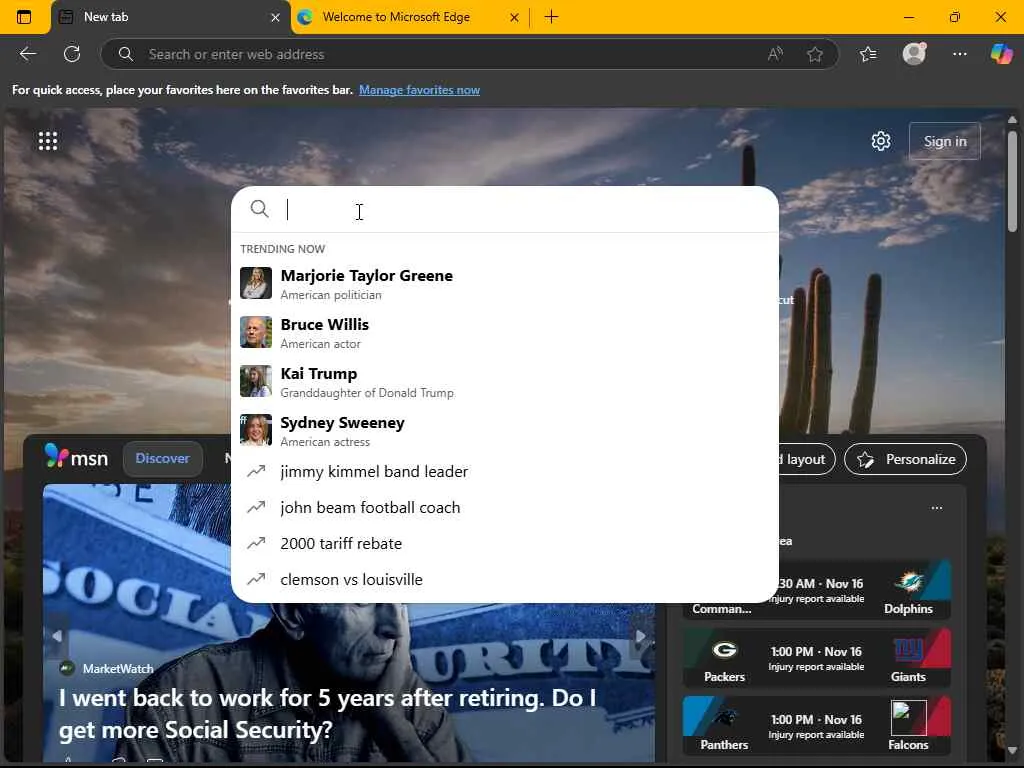
Task: Open the Copilot icon in toolbar
Action: tap(1001, 54)
